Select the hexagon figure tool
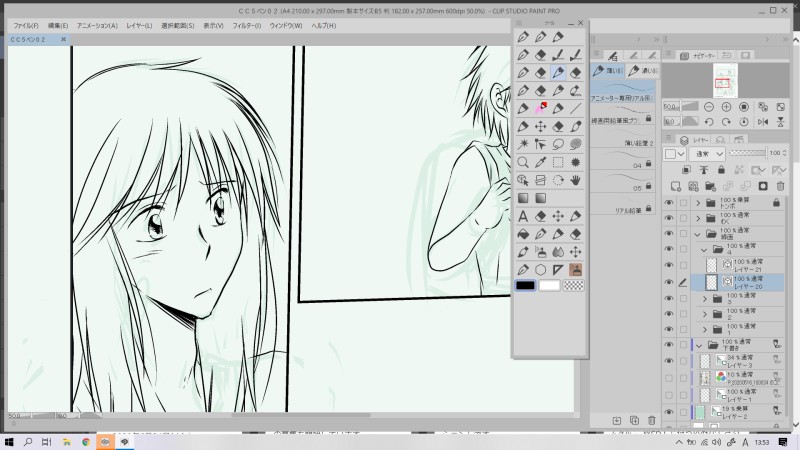The width and height of the screenshot is (800, 450). click(x=540, y=270)
